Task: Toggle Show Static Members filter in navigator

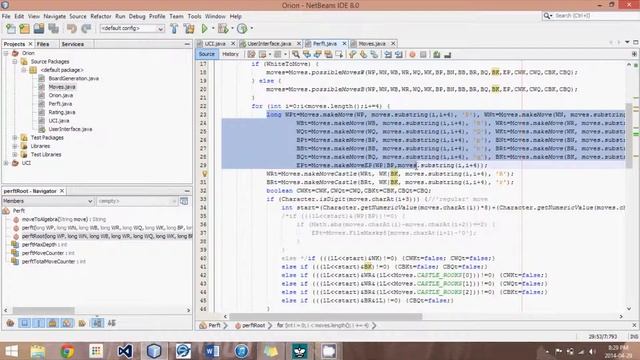Action: [x=39, y=323]
